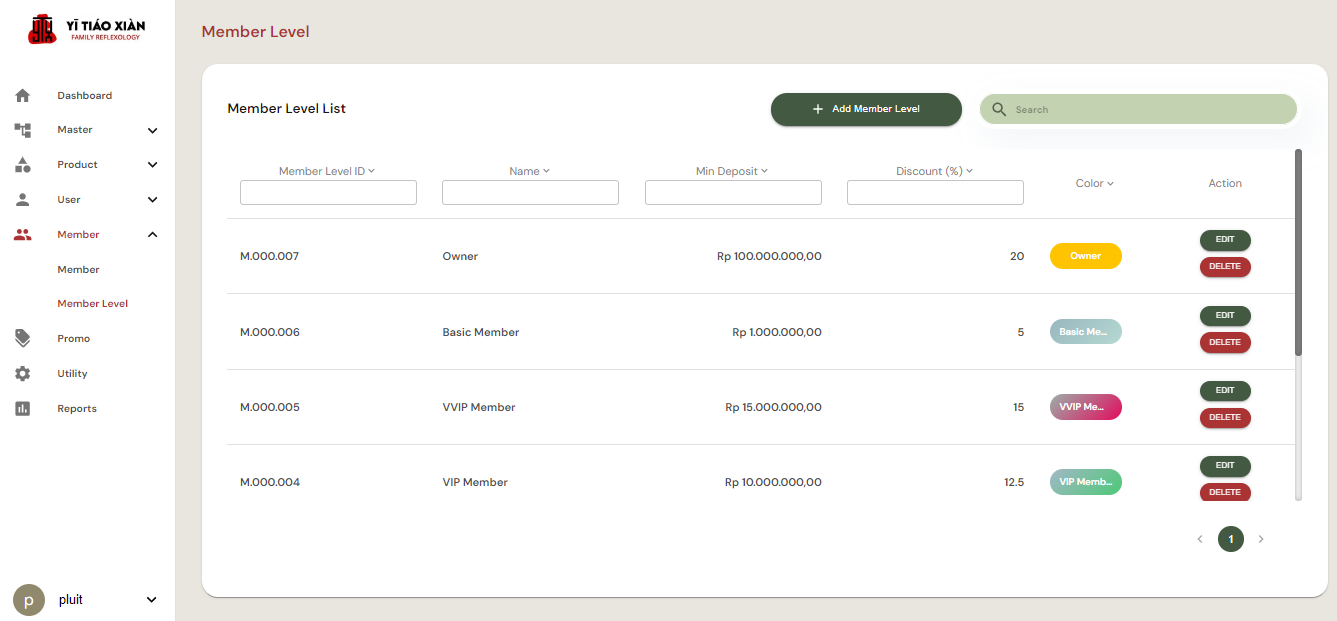Collapse the Member menu chevron

pyautogui.click(x=152, y=235)
